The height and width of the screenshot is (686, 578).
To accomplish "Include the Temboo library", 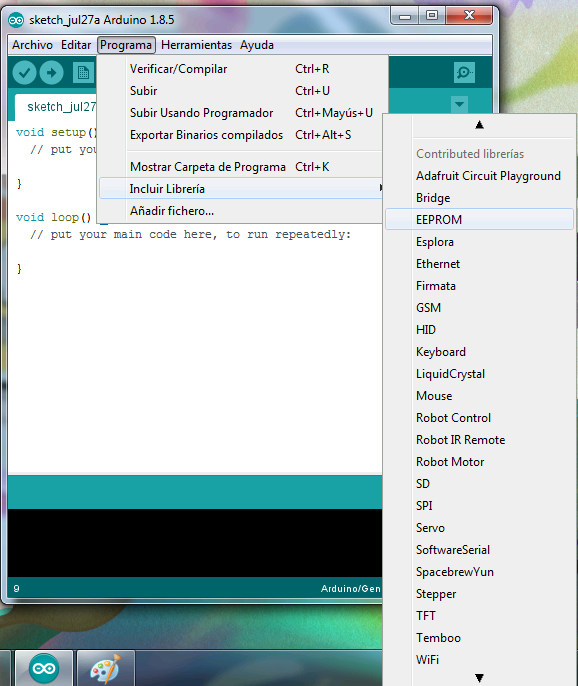I will (x=480, y=637).
